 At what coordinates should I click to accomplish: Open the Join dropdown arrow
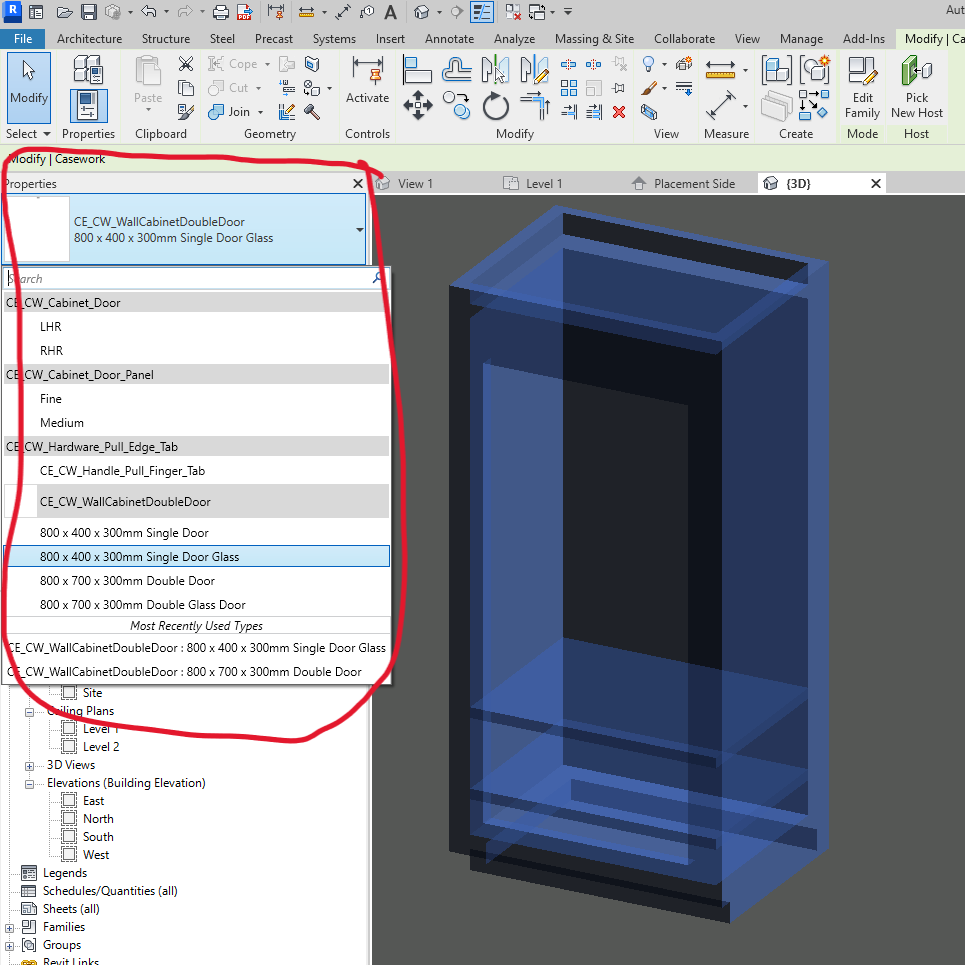[x=260, y=111]
